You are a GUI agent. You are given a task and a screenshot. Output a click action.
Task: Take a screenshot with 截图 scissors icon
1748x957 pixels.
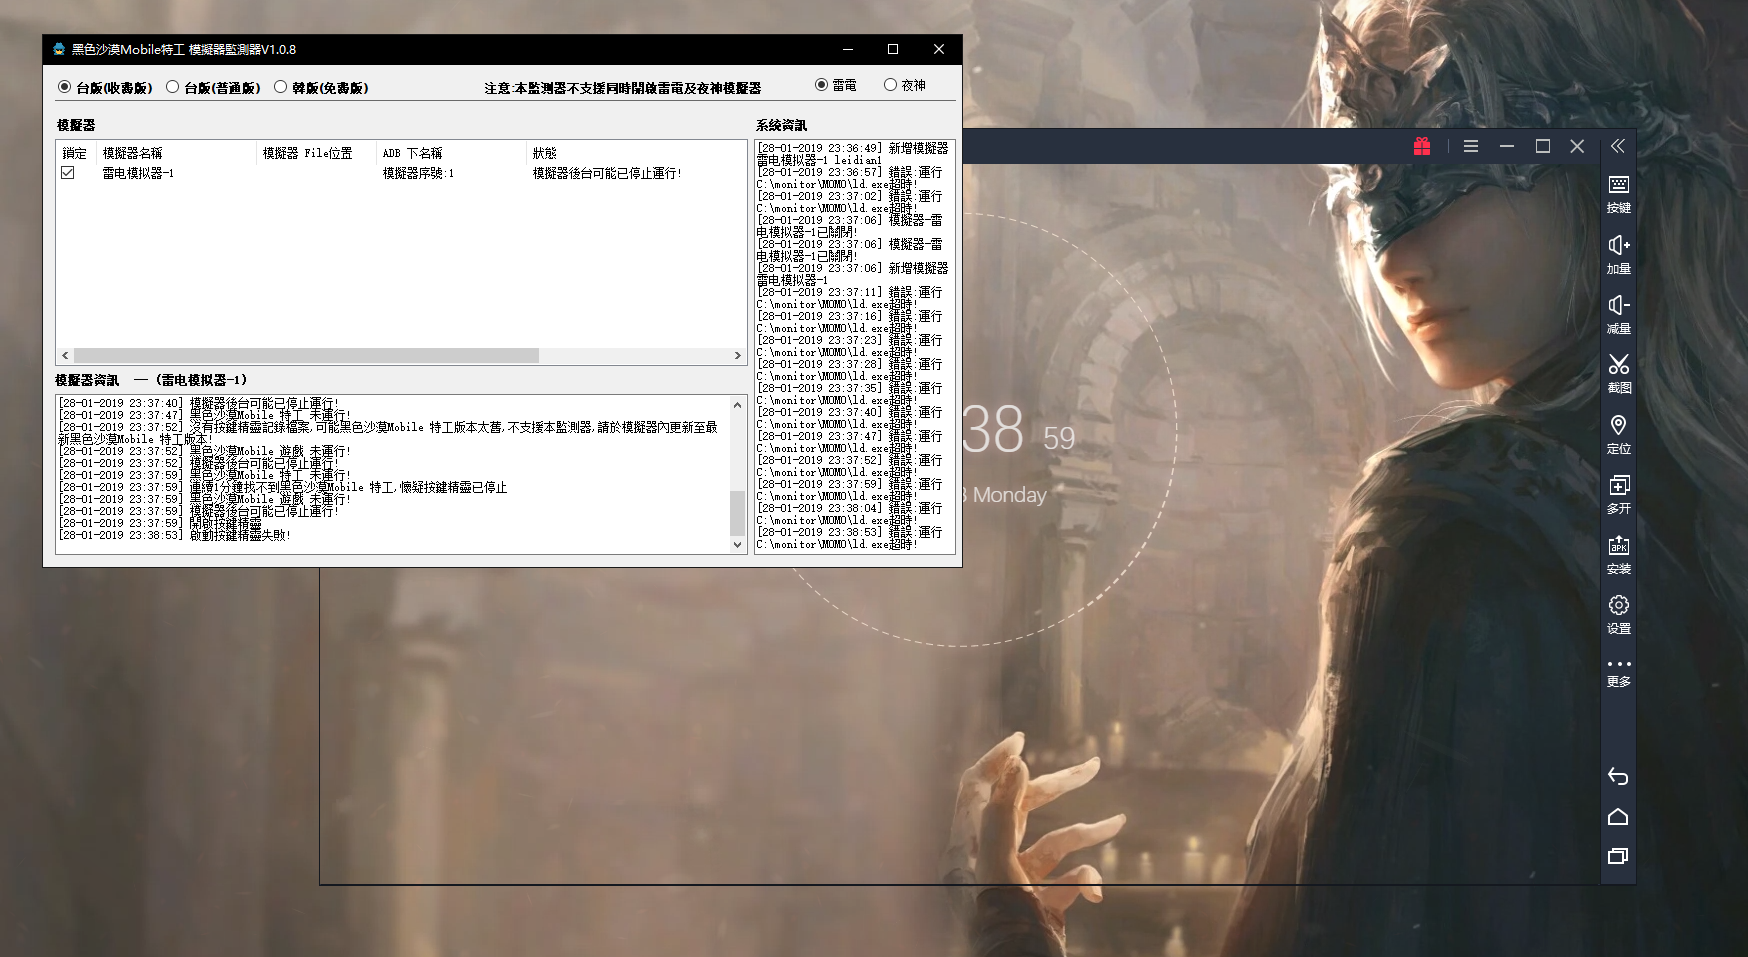coord(1618,374)
